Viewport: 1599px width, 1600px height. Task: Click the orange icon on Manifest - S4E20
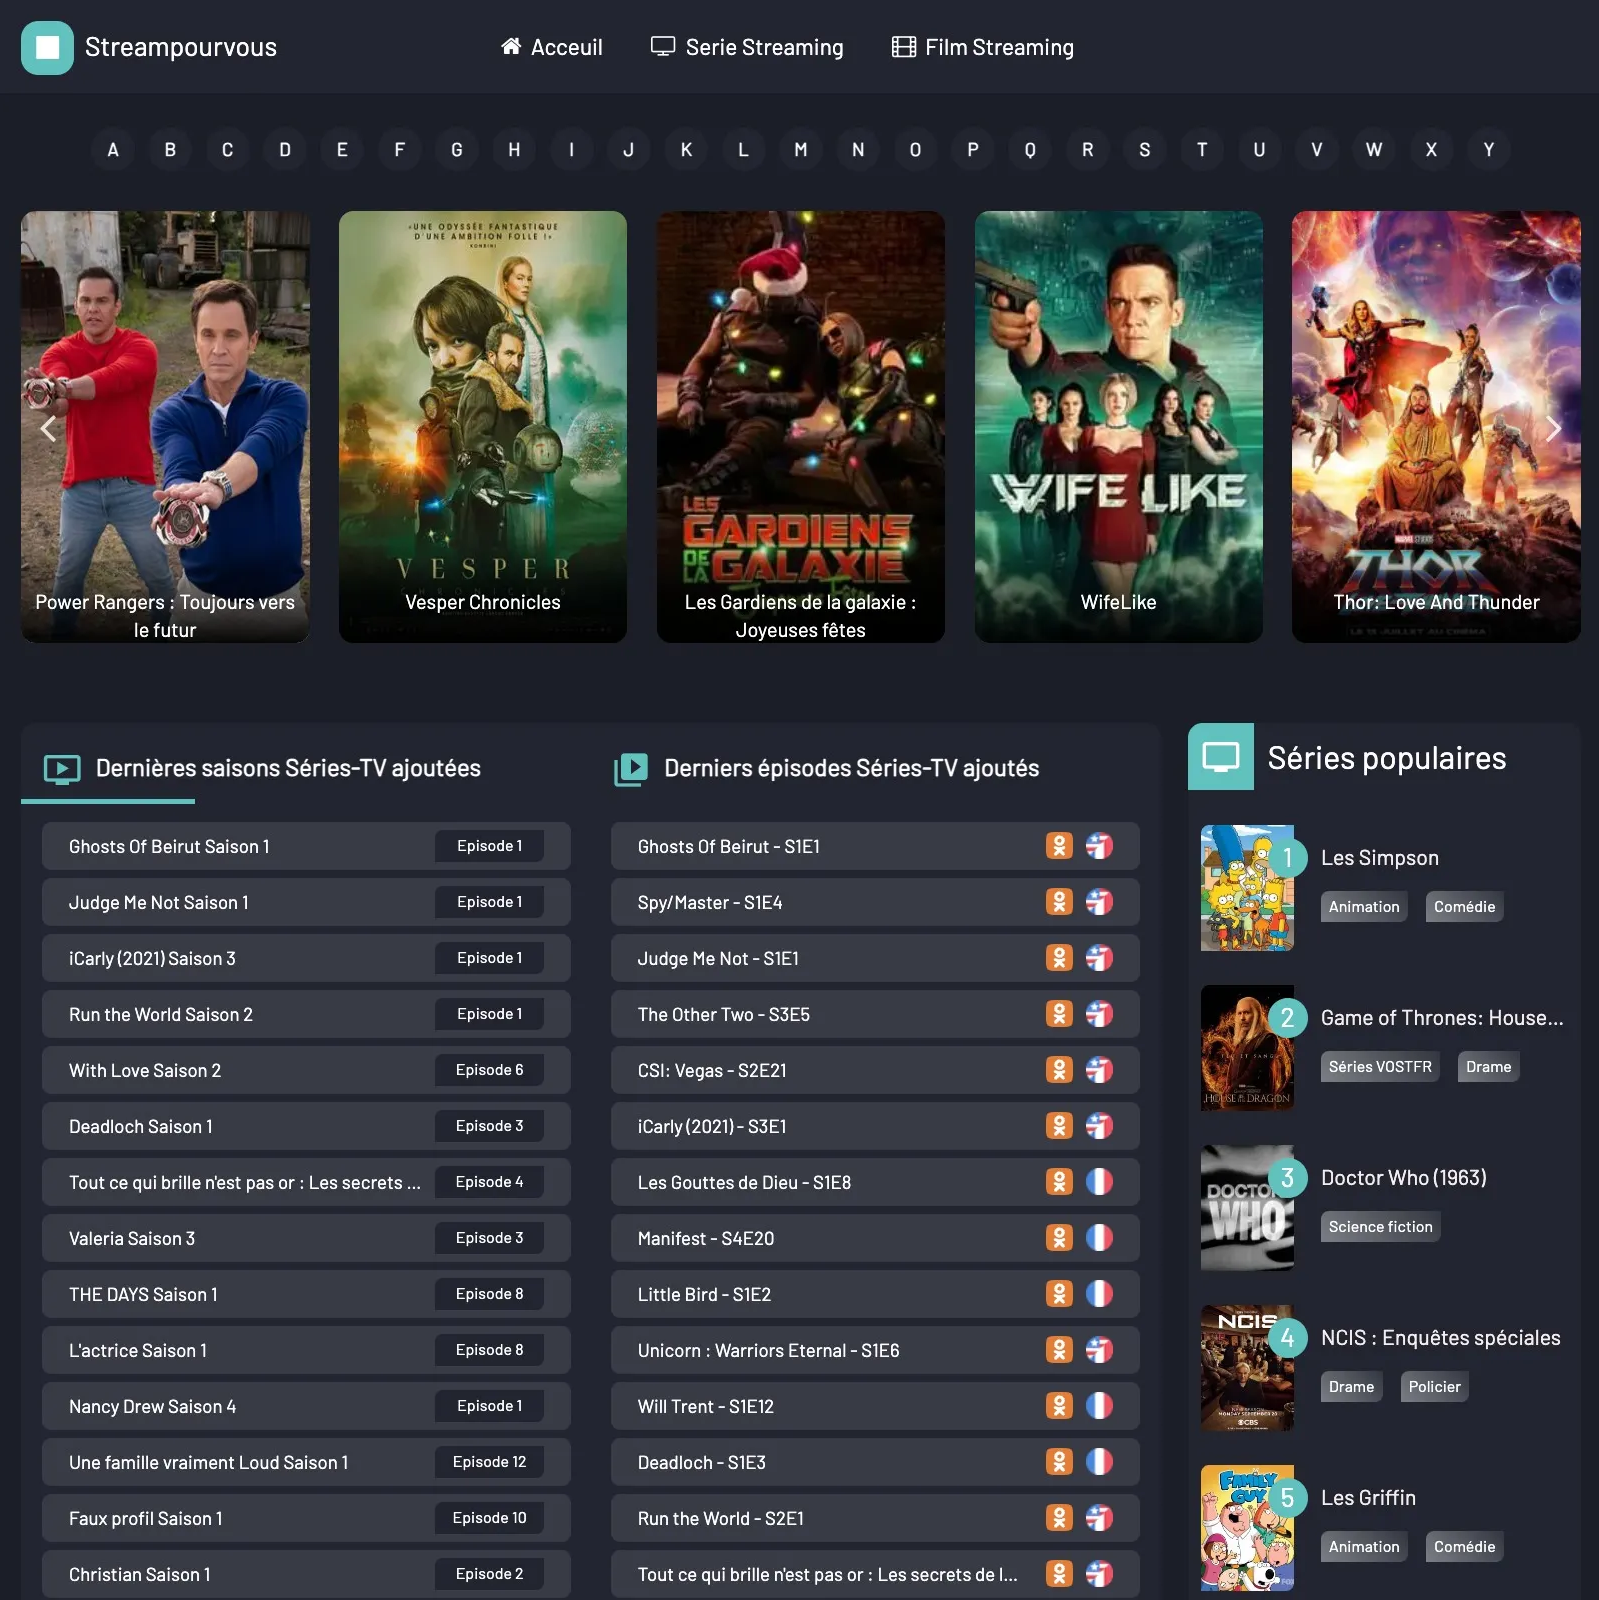[x=1059, y=1238]
